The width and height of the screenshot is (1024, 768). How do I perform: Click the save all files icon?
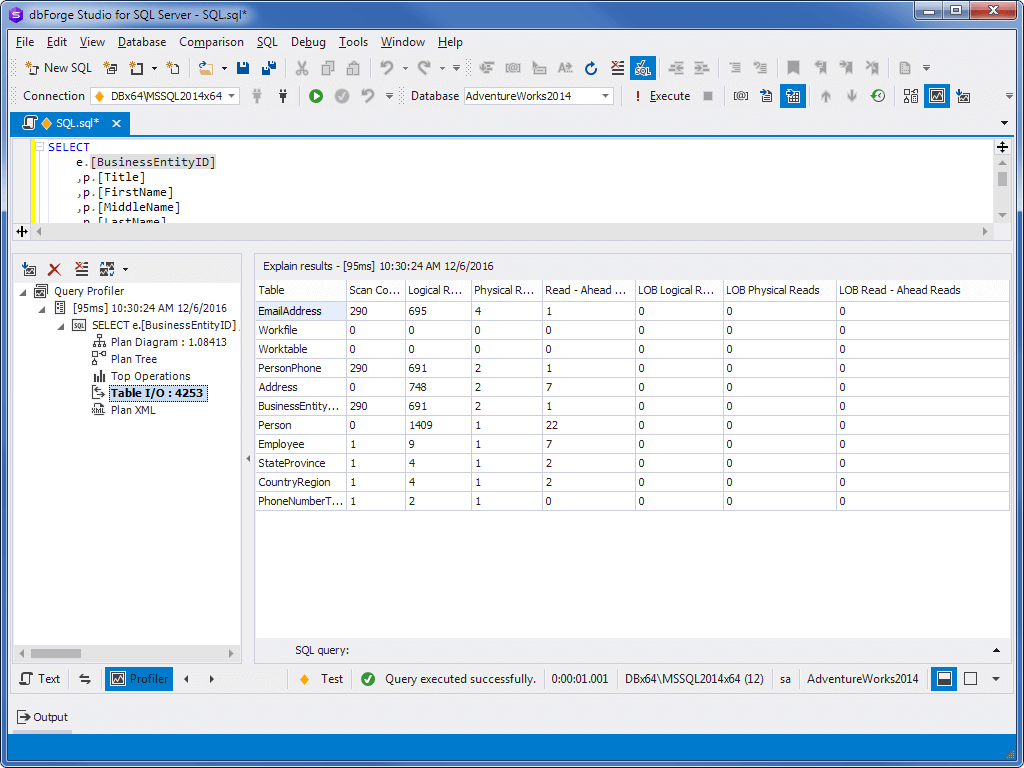click(268, 68)
